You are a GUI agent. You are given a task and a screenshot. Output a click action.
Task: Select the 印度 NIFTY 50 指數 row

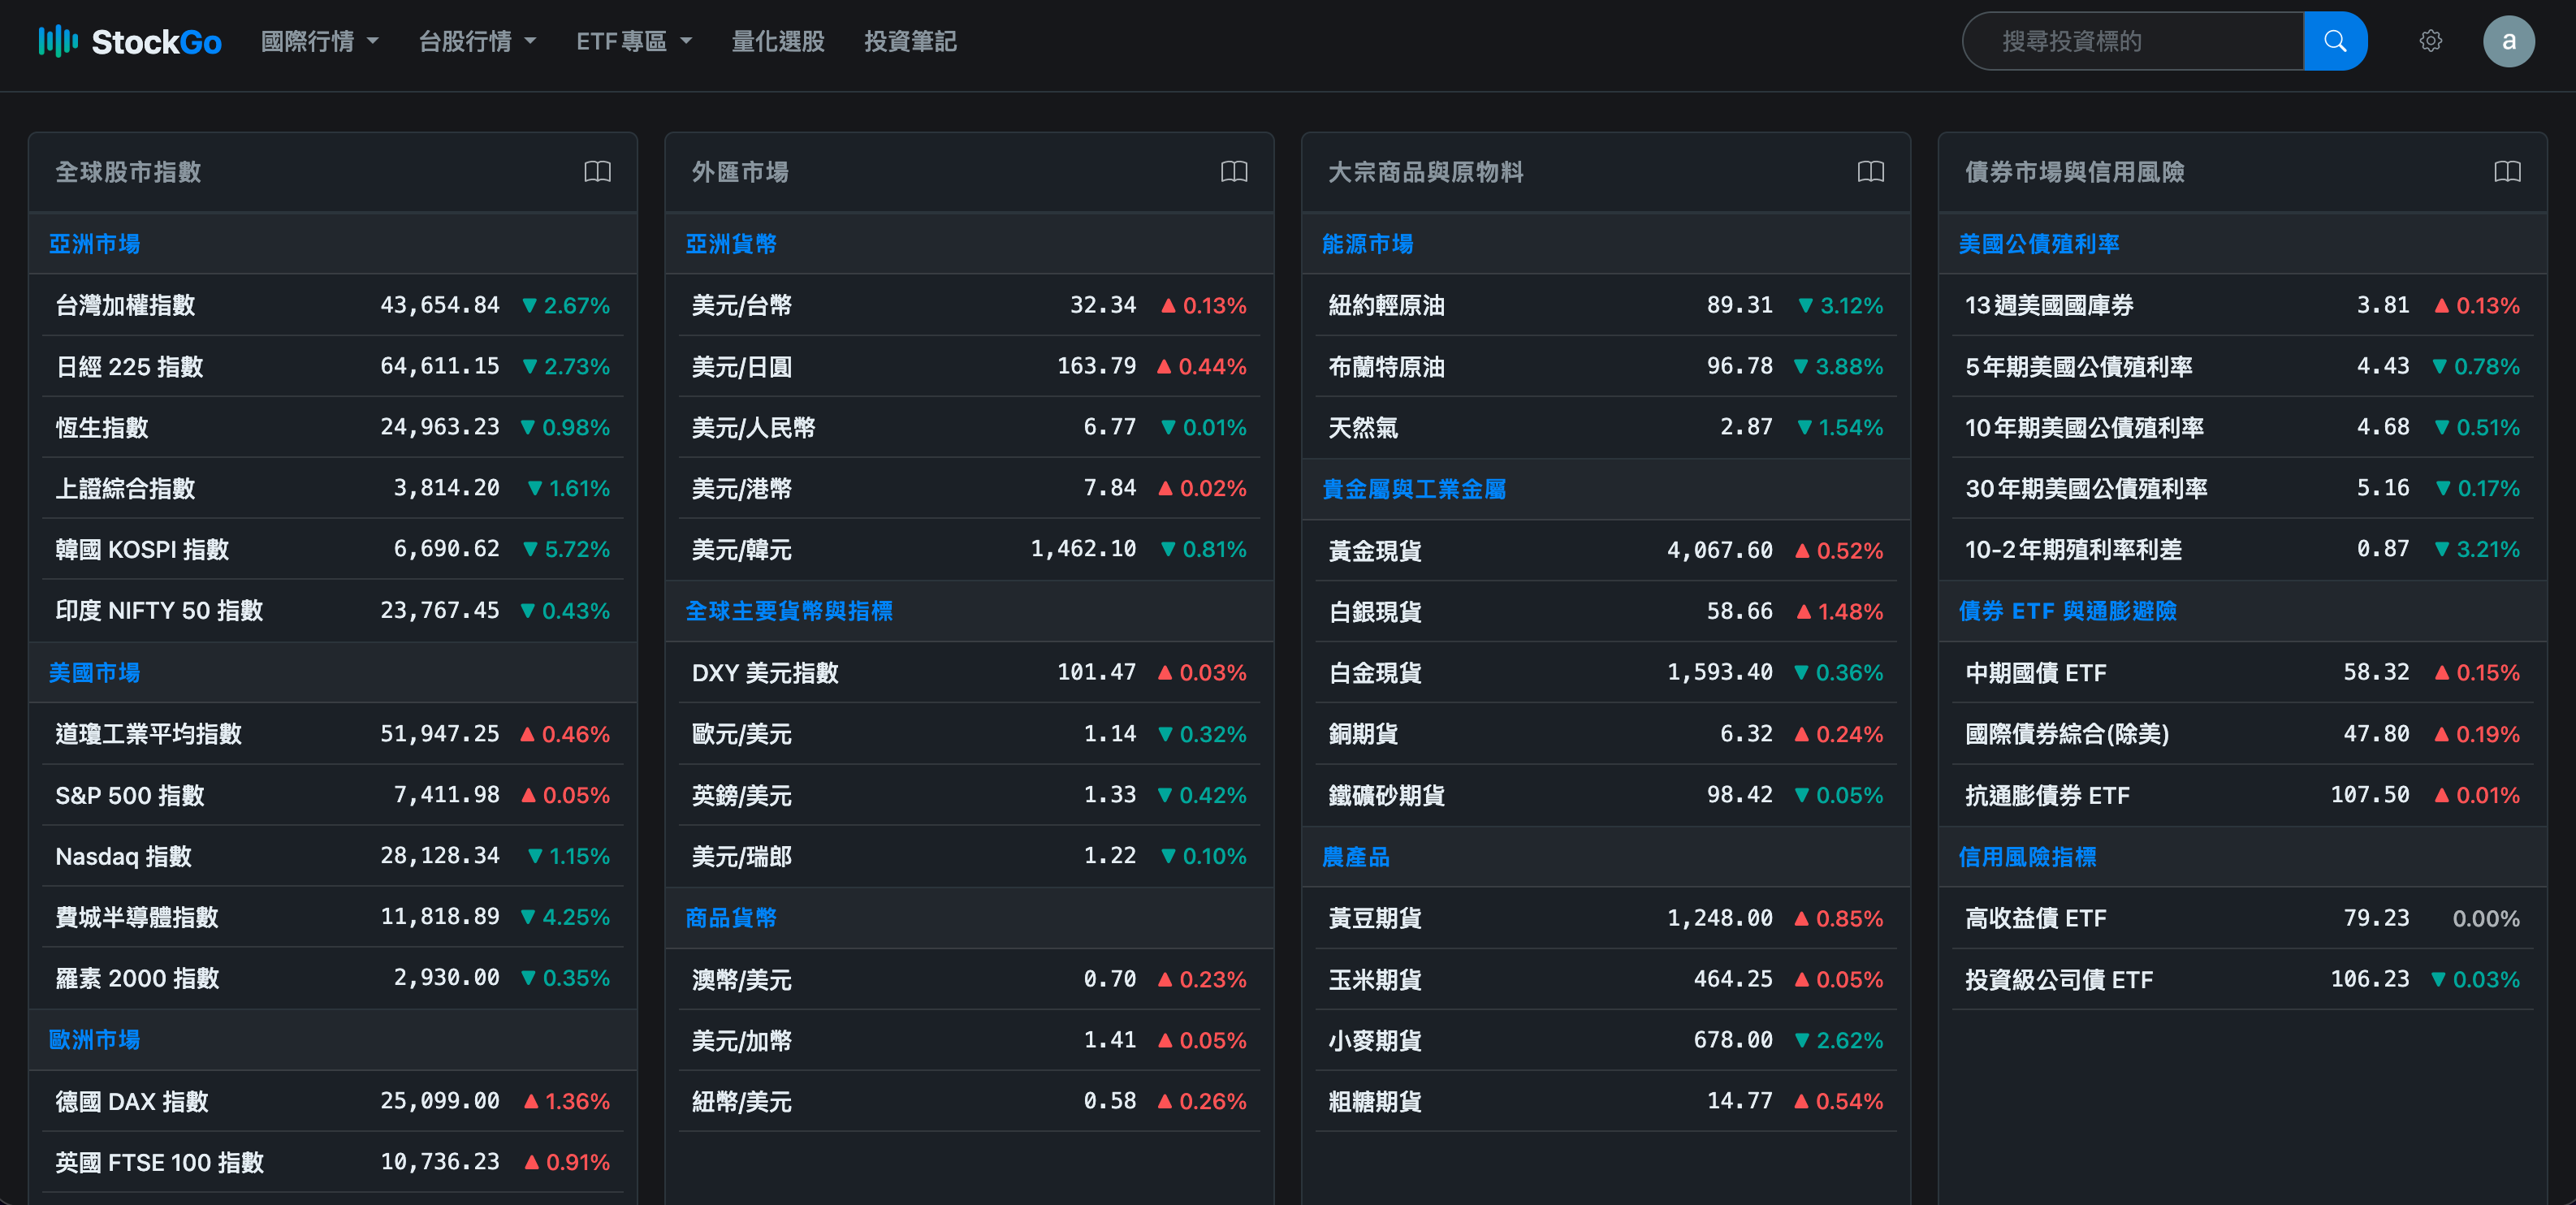333,610
